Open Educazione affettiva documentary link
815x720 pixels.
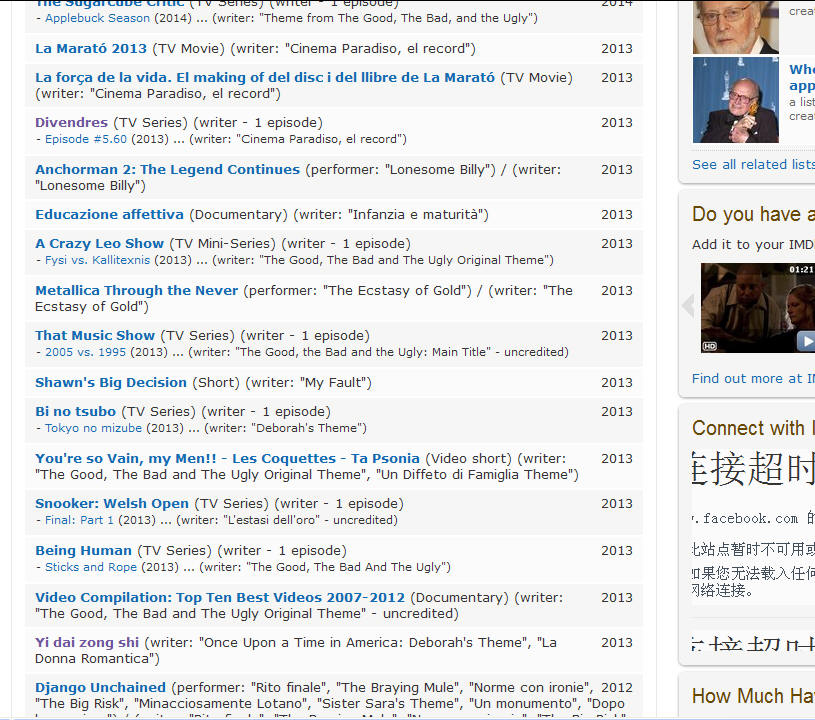point(109,215)
